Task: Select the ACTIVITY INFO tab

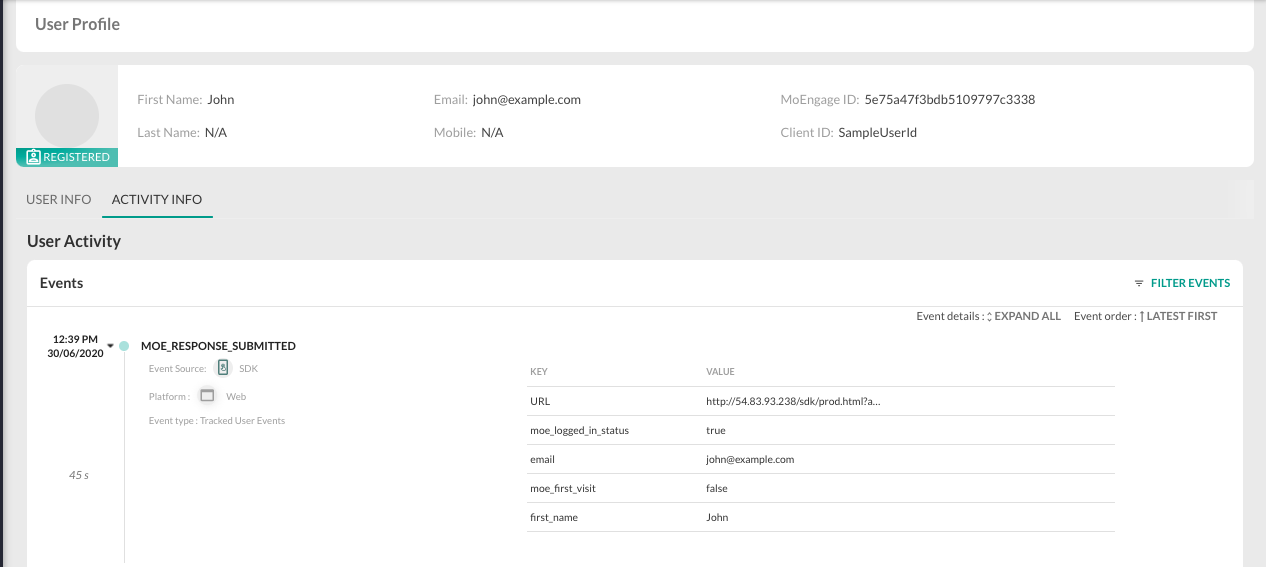Action: (157, 199)
